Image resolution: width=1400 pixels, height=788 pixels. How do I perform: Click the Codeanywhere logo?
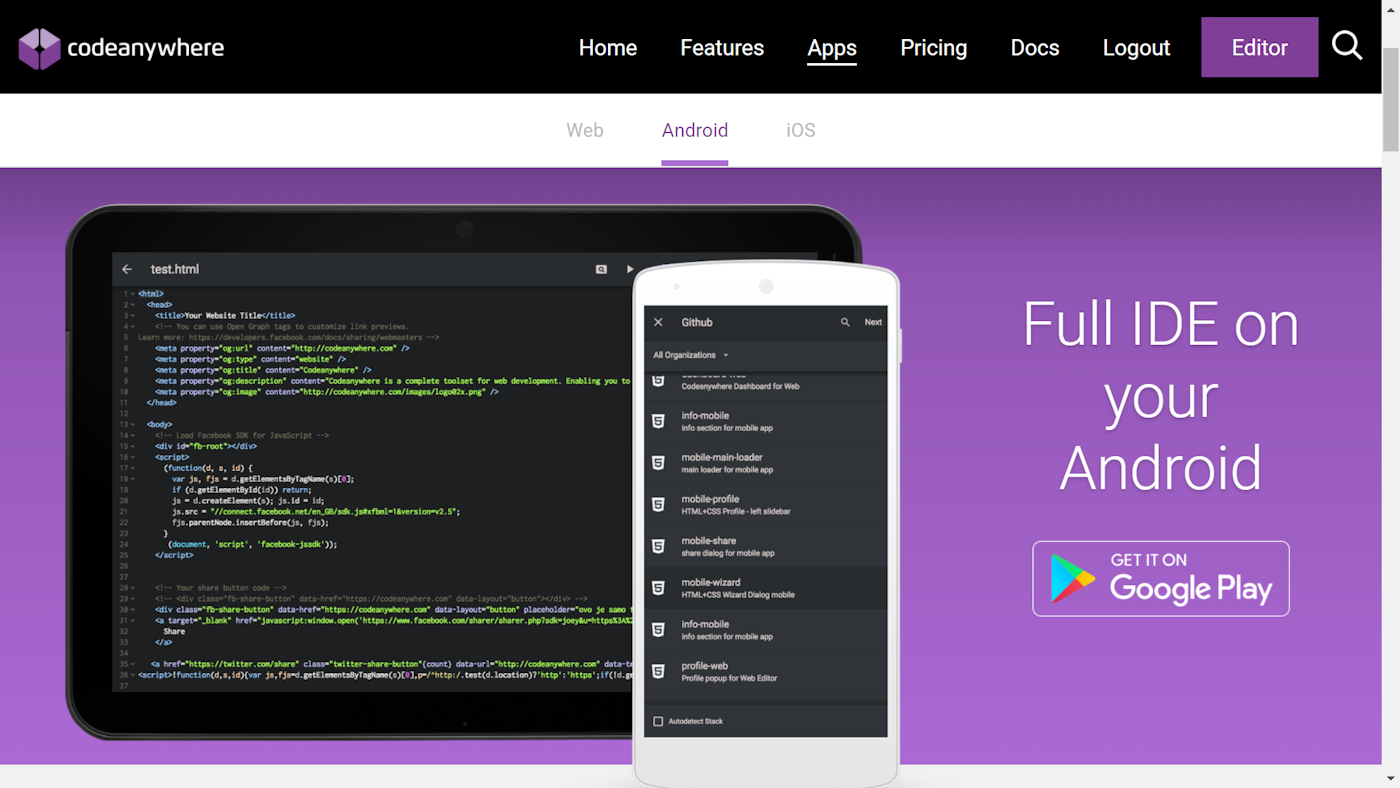(121, 48)
